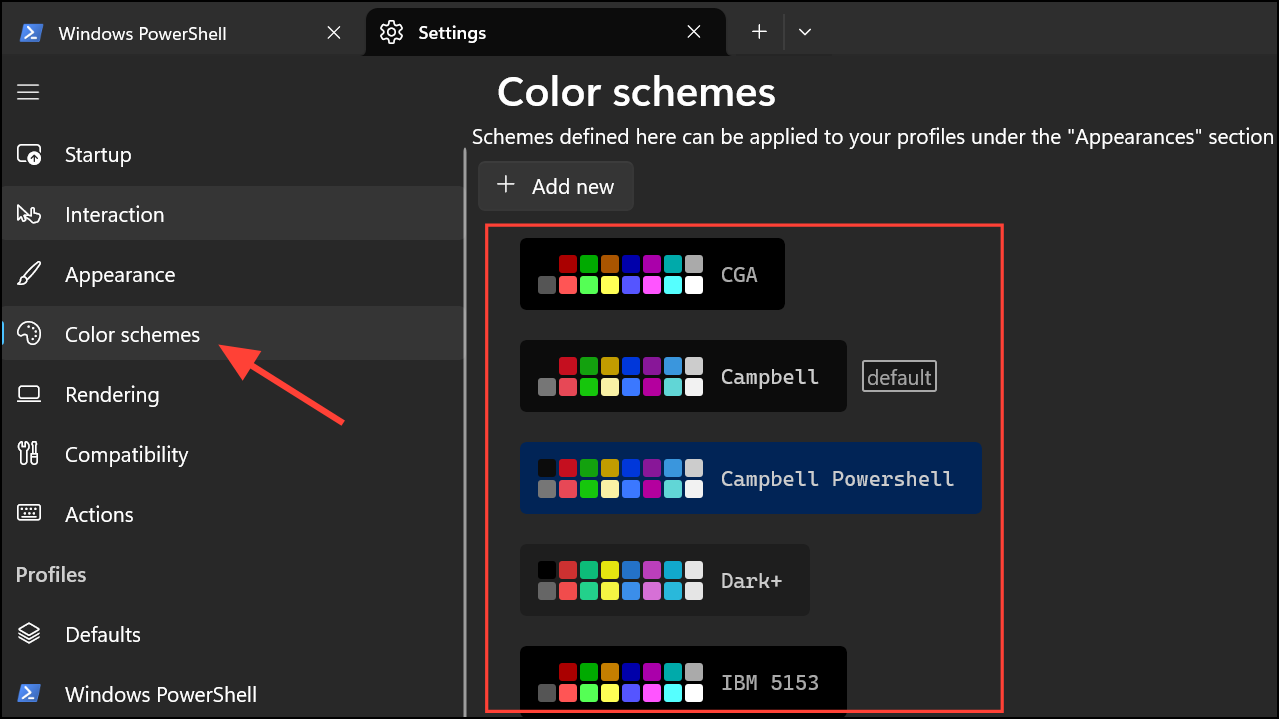Select the Compatibility tools icon

pyautogui.click(x=28, y=454)
